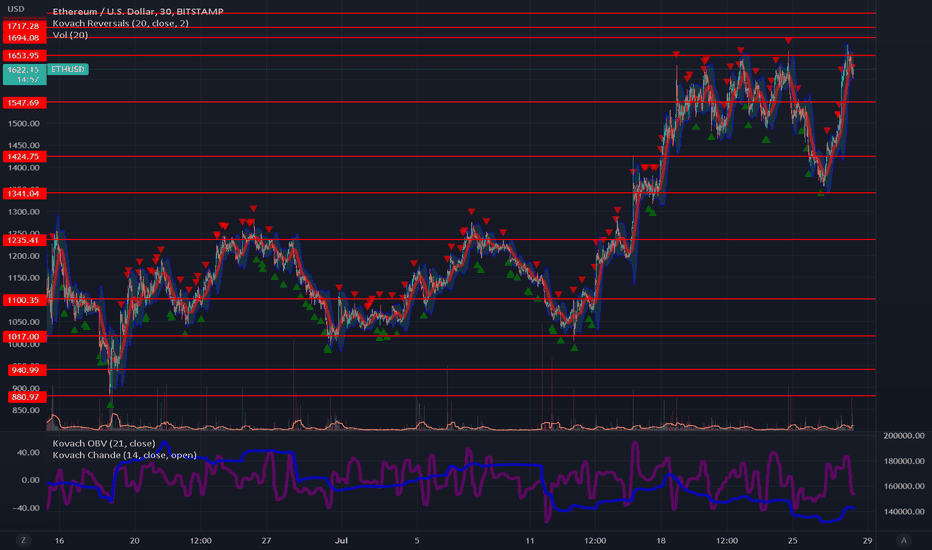Image resolution: width=932 pixels, height=550 pixels.
Task: Click the 880.97 red price label
Action: coord(26,397)
